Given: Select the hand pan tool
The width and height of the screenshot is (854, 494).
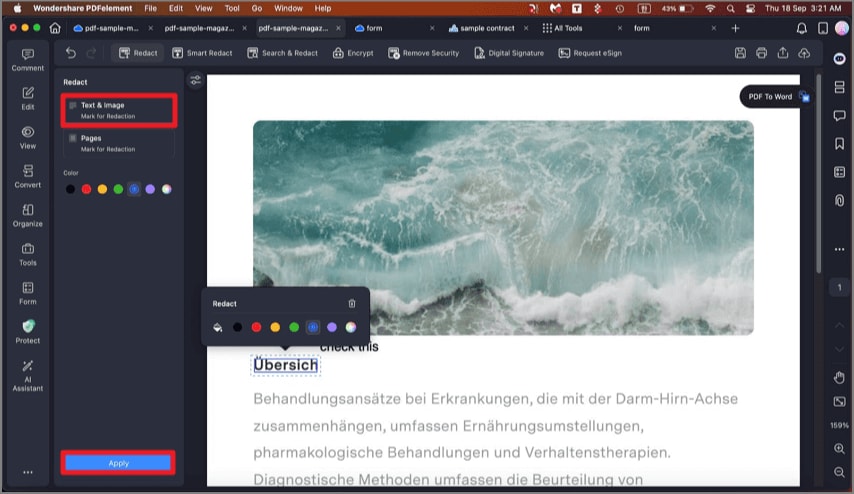Looking at the screenshot, I should tap(839, 377).
